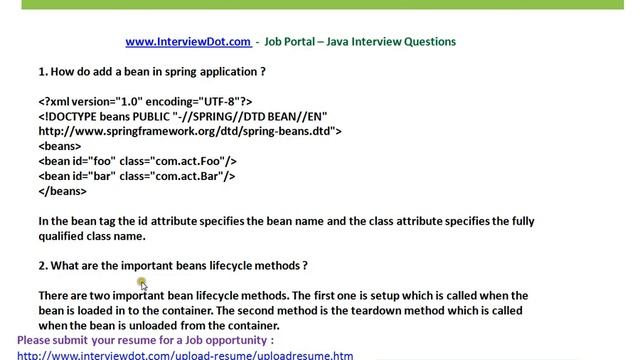
Task: Click the DOCTYPE beans PUBLIC line
Action: [183, 117]
